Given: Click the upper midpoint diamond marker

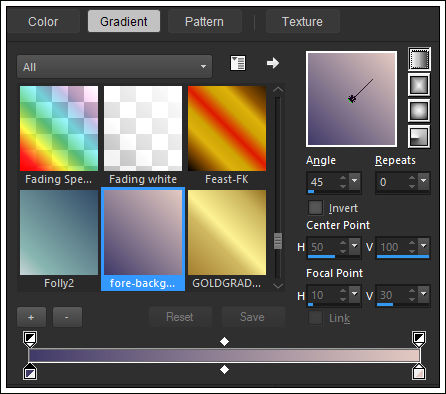Looking at the screenshot, I should (224, 341).
